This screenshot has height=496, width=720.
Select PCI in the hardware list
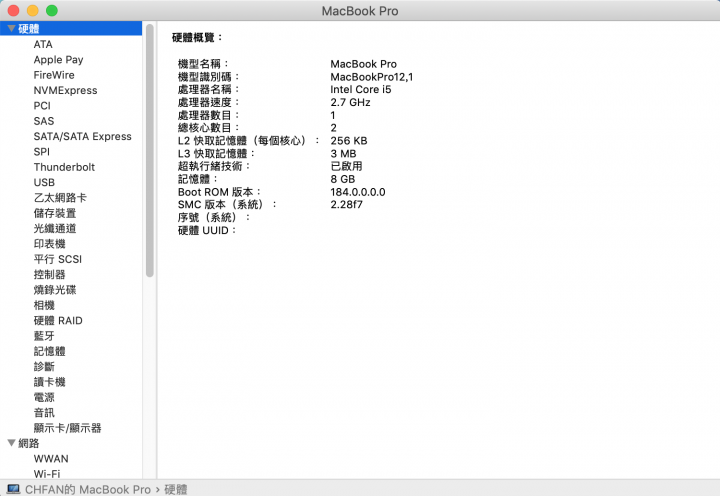coord(42,106)
